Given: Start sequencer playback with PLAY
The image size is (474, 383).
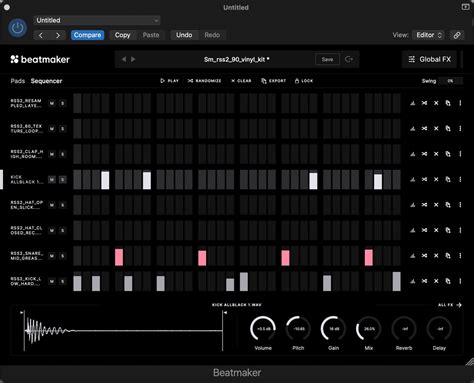Looking at the screenshot, I should [x=170, y=81].
